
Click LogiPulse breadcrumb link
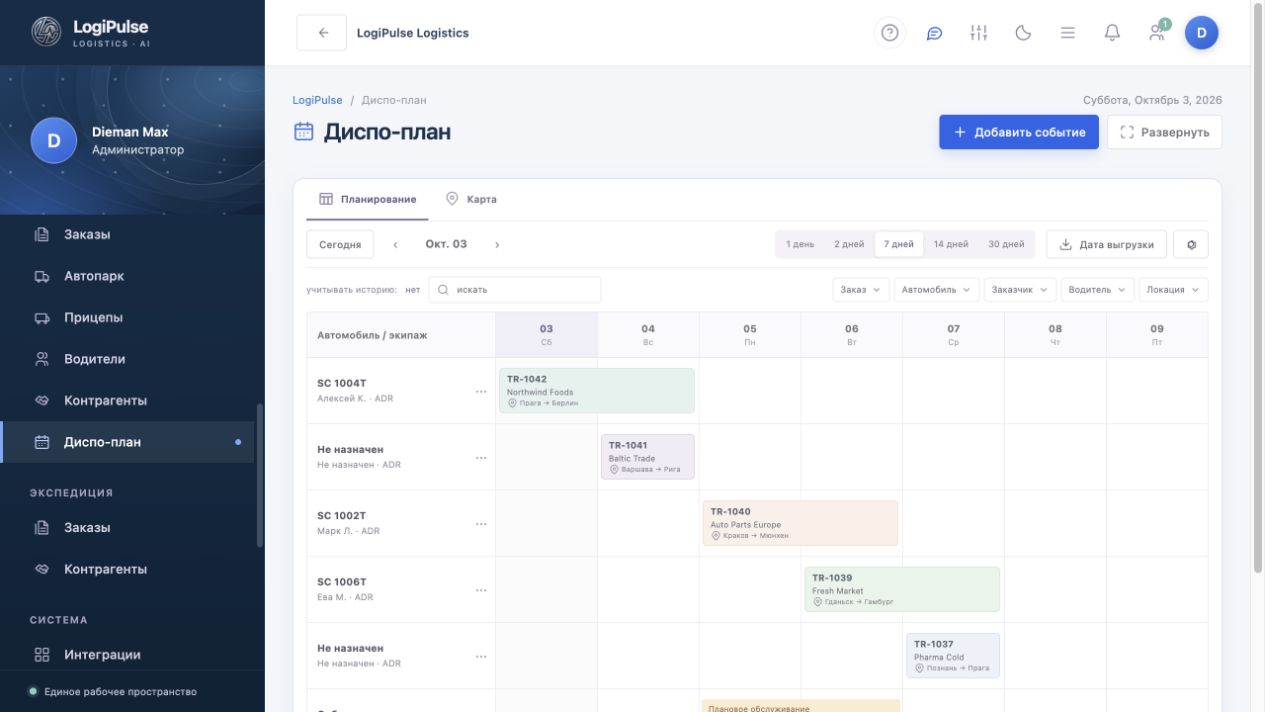point(317,100)
